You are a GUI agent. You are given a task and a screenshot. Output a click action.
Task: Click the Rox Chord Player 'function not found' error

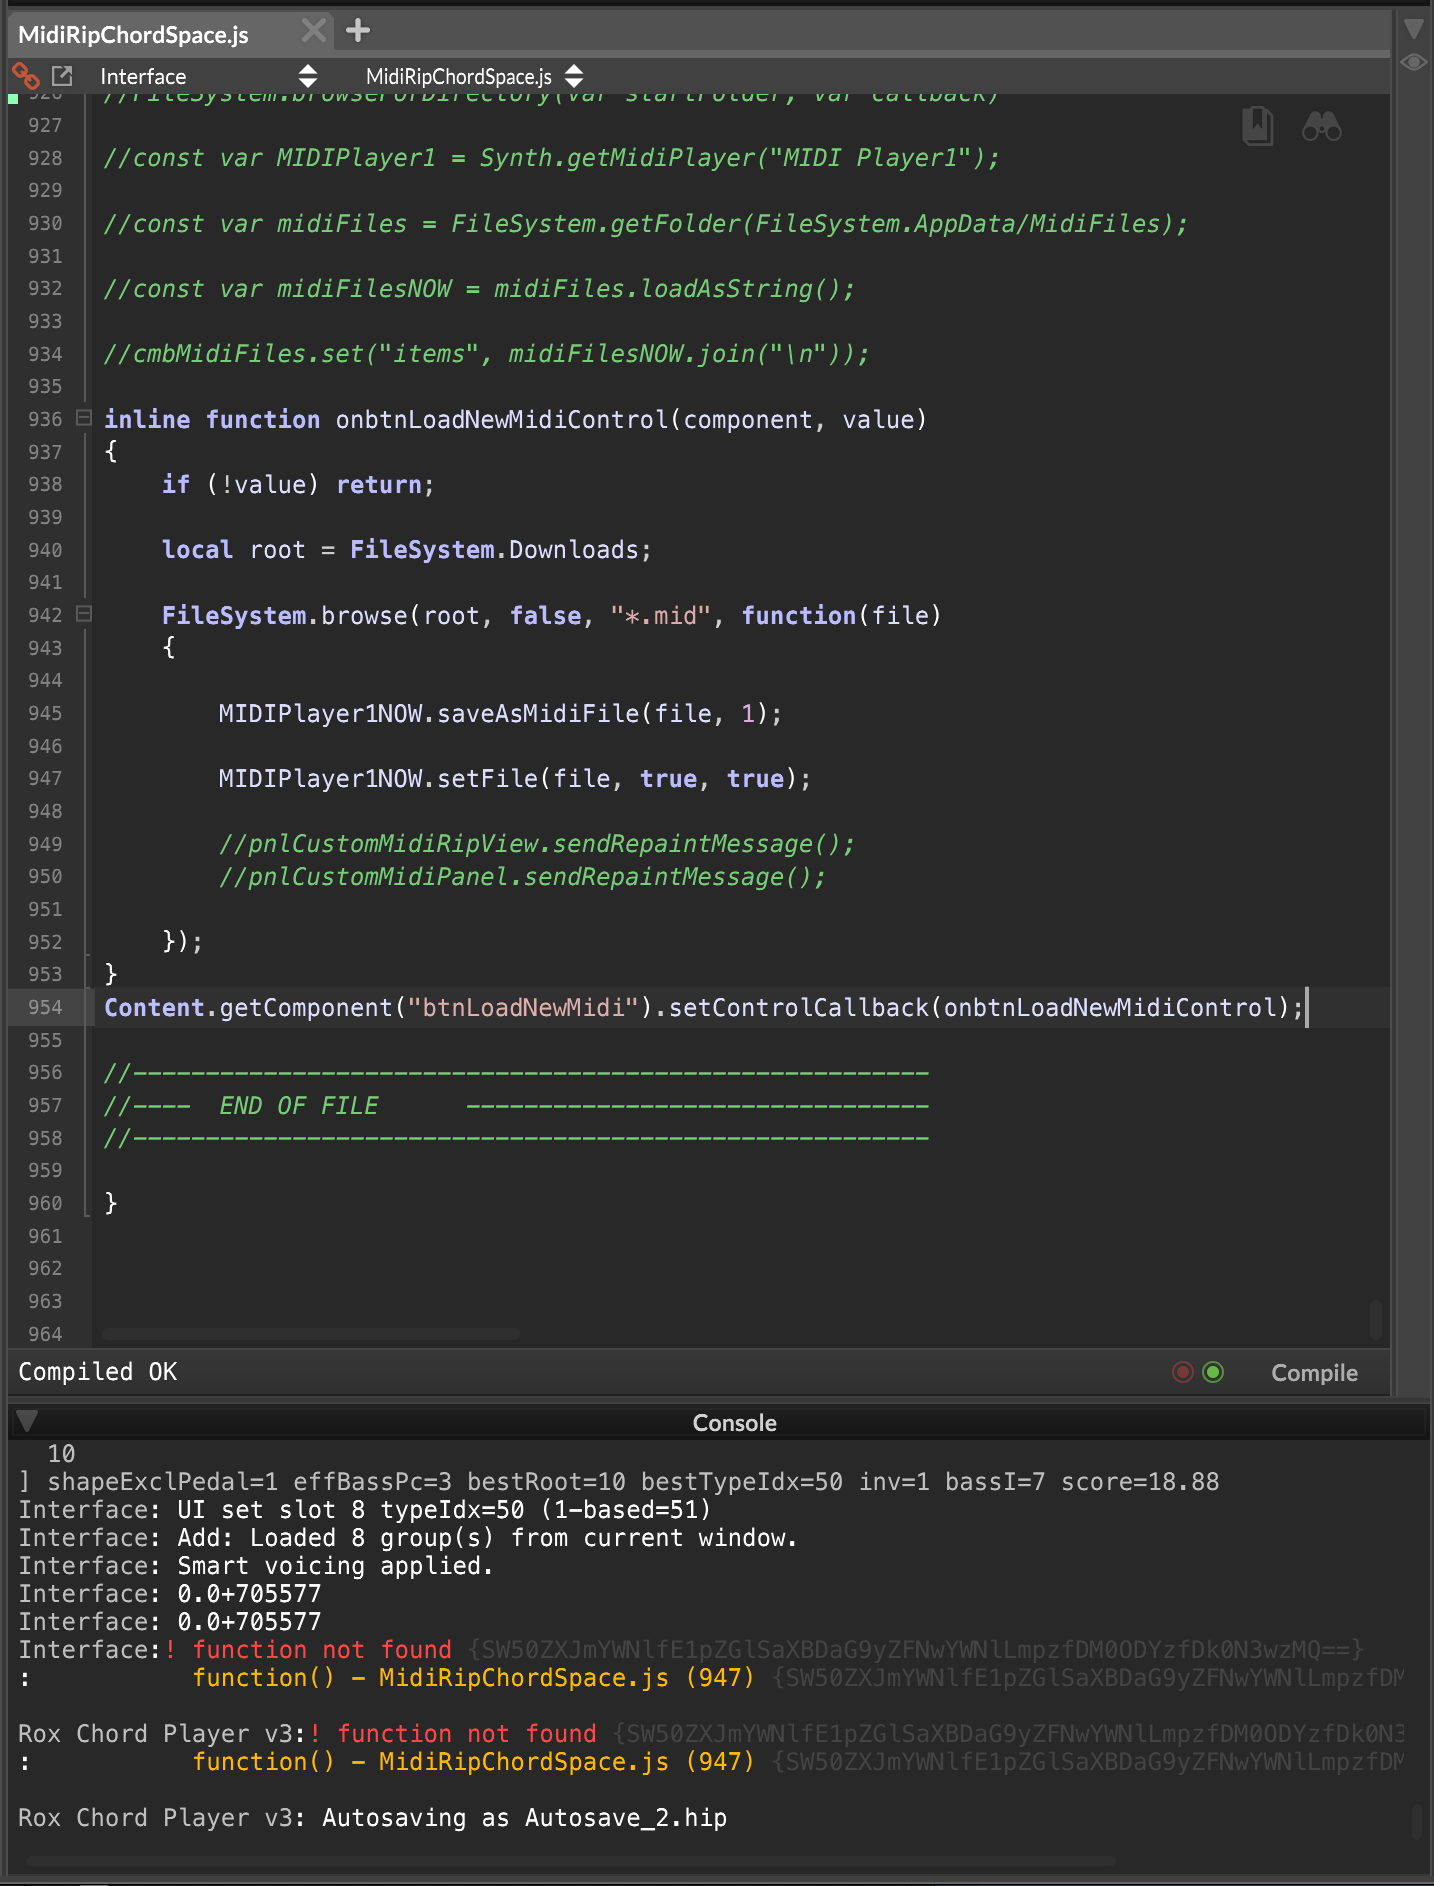(x=466, y=1734)
